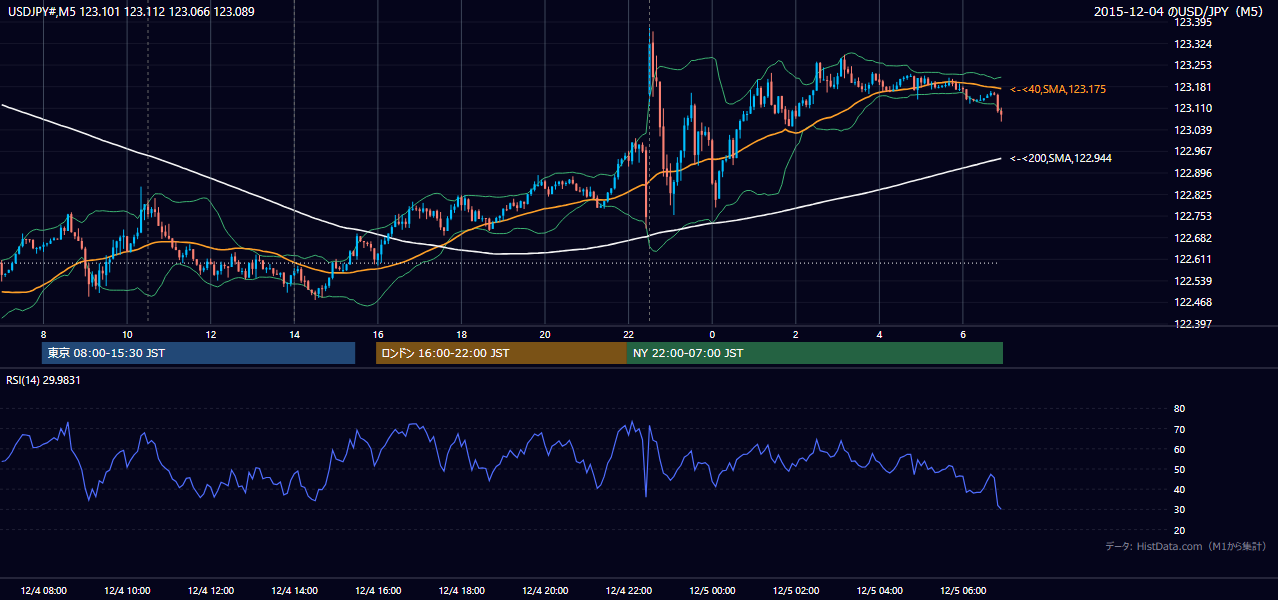Image resolution: width=1278 pixels, height=600 pixels.
Task: Click the 12/4 22:00 time axis label
Action: [628, 590]
